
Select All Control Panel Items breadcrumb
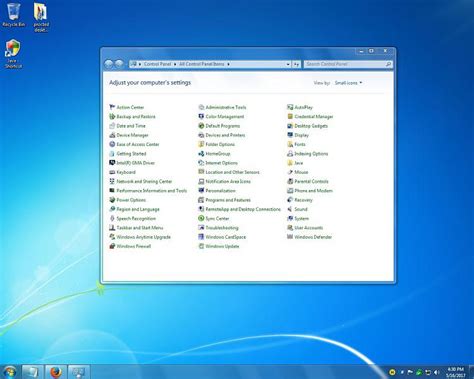(x=202, y=64)
